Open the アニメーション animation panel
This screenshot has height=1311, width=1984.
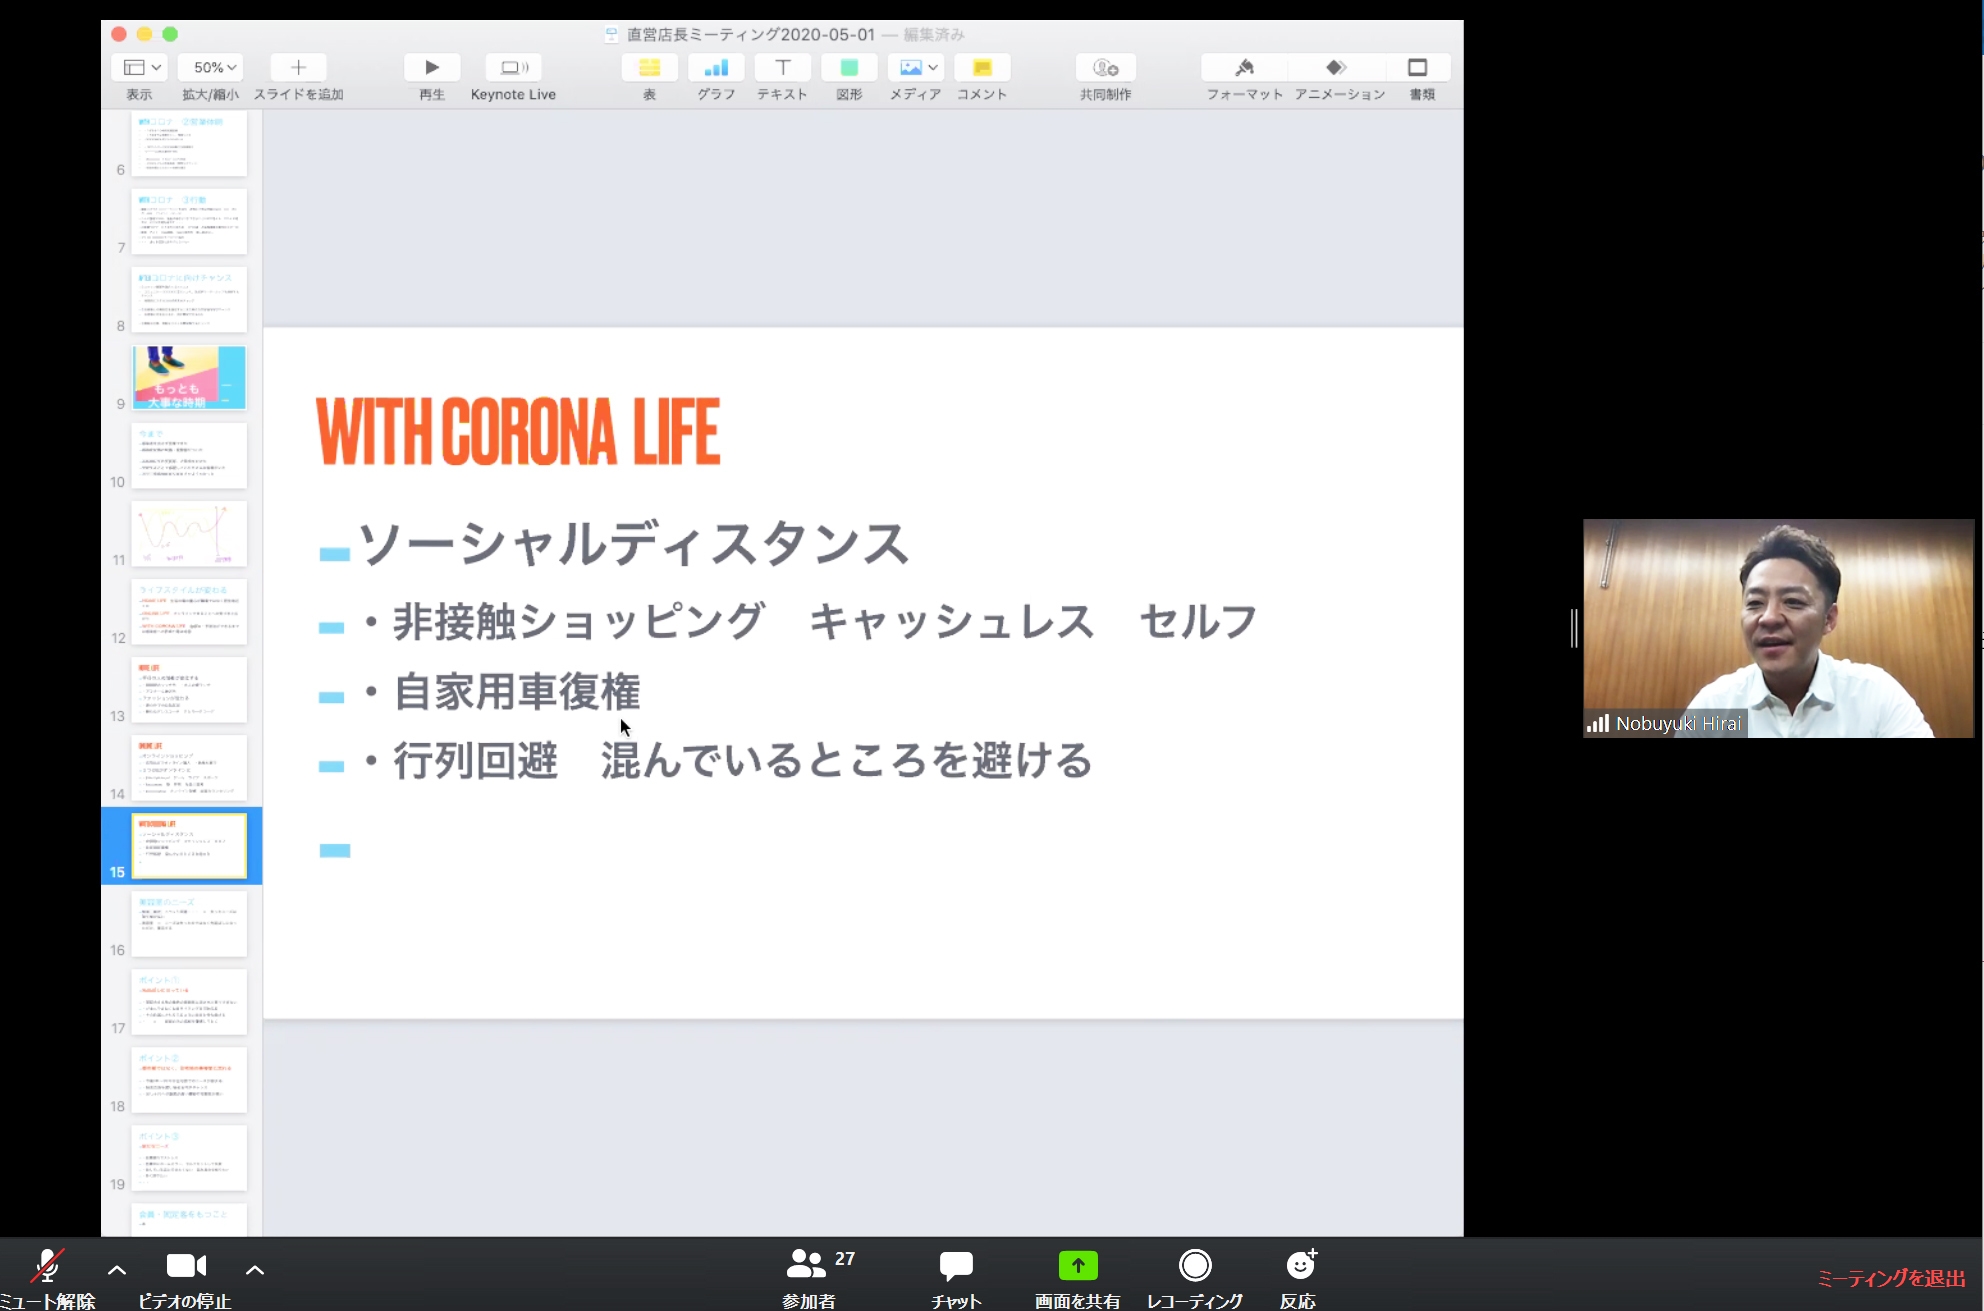coord(1337,68)
